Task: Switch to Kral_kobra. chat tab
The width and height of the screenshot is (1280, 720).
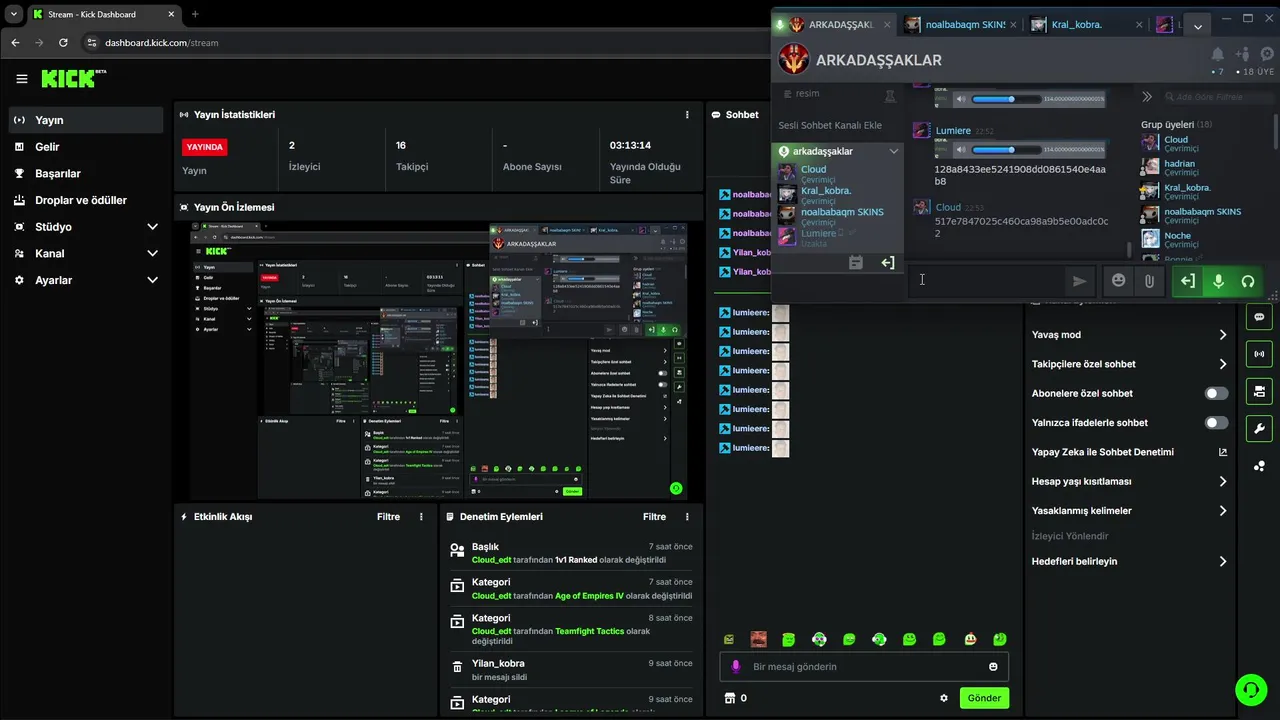Action: 1085,24
